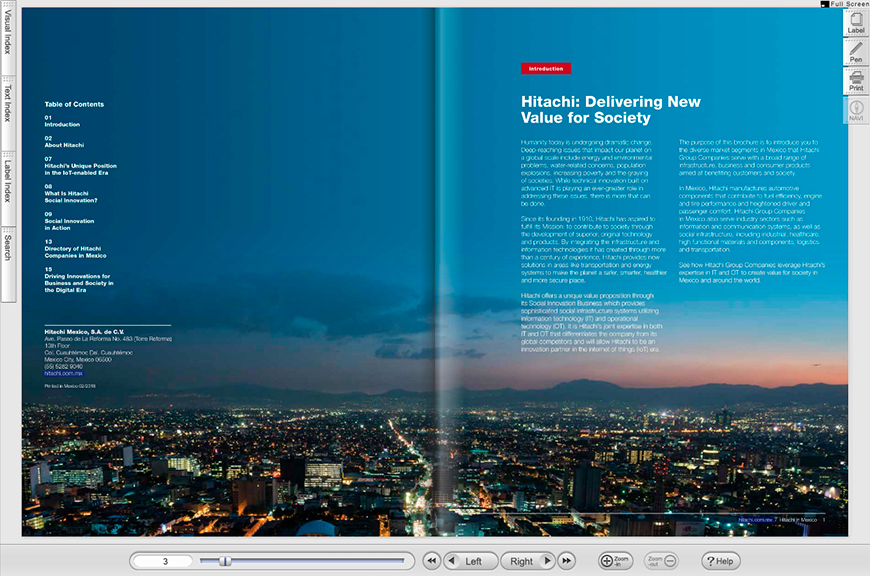Open the NAVI navigator
Image resolution: width=870 pixels, height=576 pixels.
856,110
